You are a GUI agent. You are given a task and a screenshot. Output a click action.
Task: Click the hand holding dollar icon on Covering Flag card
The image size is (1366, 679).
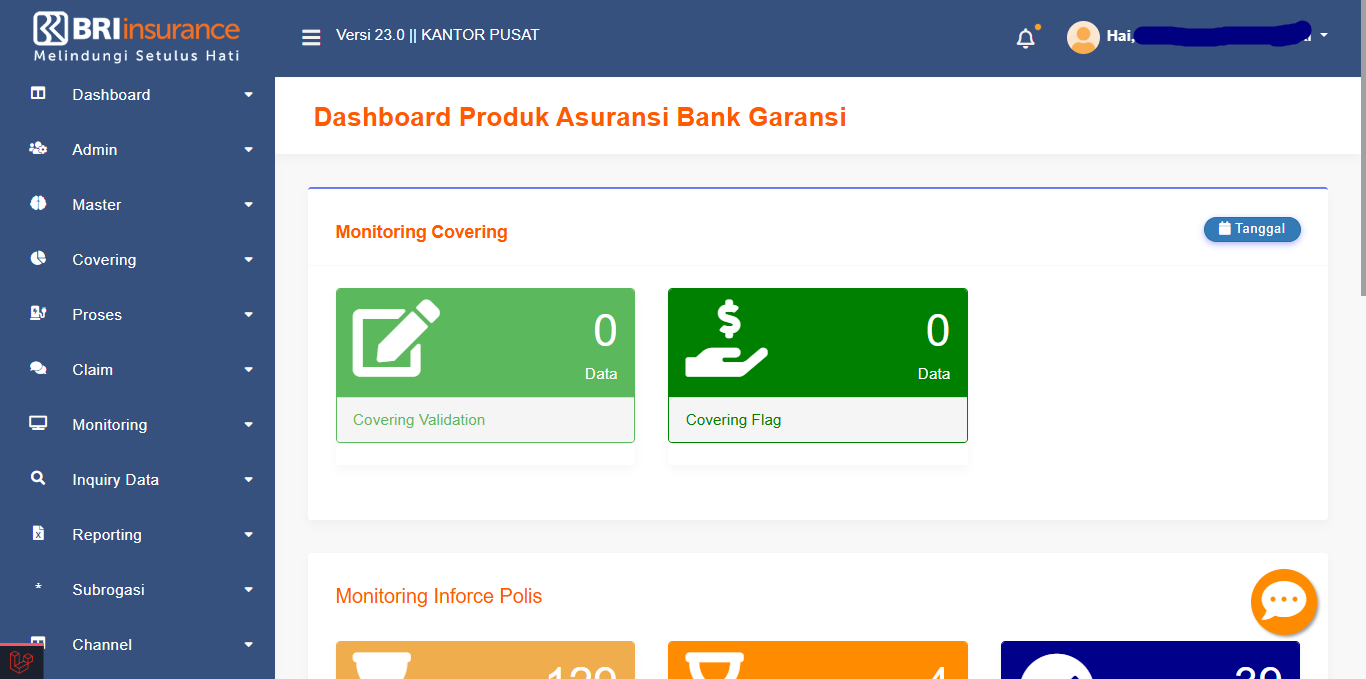pyautogui.click(x=727, y=339)
